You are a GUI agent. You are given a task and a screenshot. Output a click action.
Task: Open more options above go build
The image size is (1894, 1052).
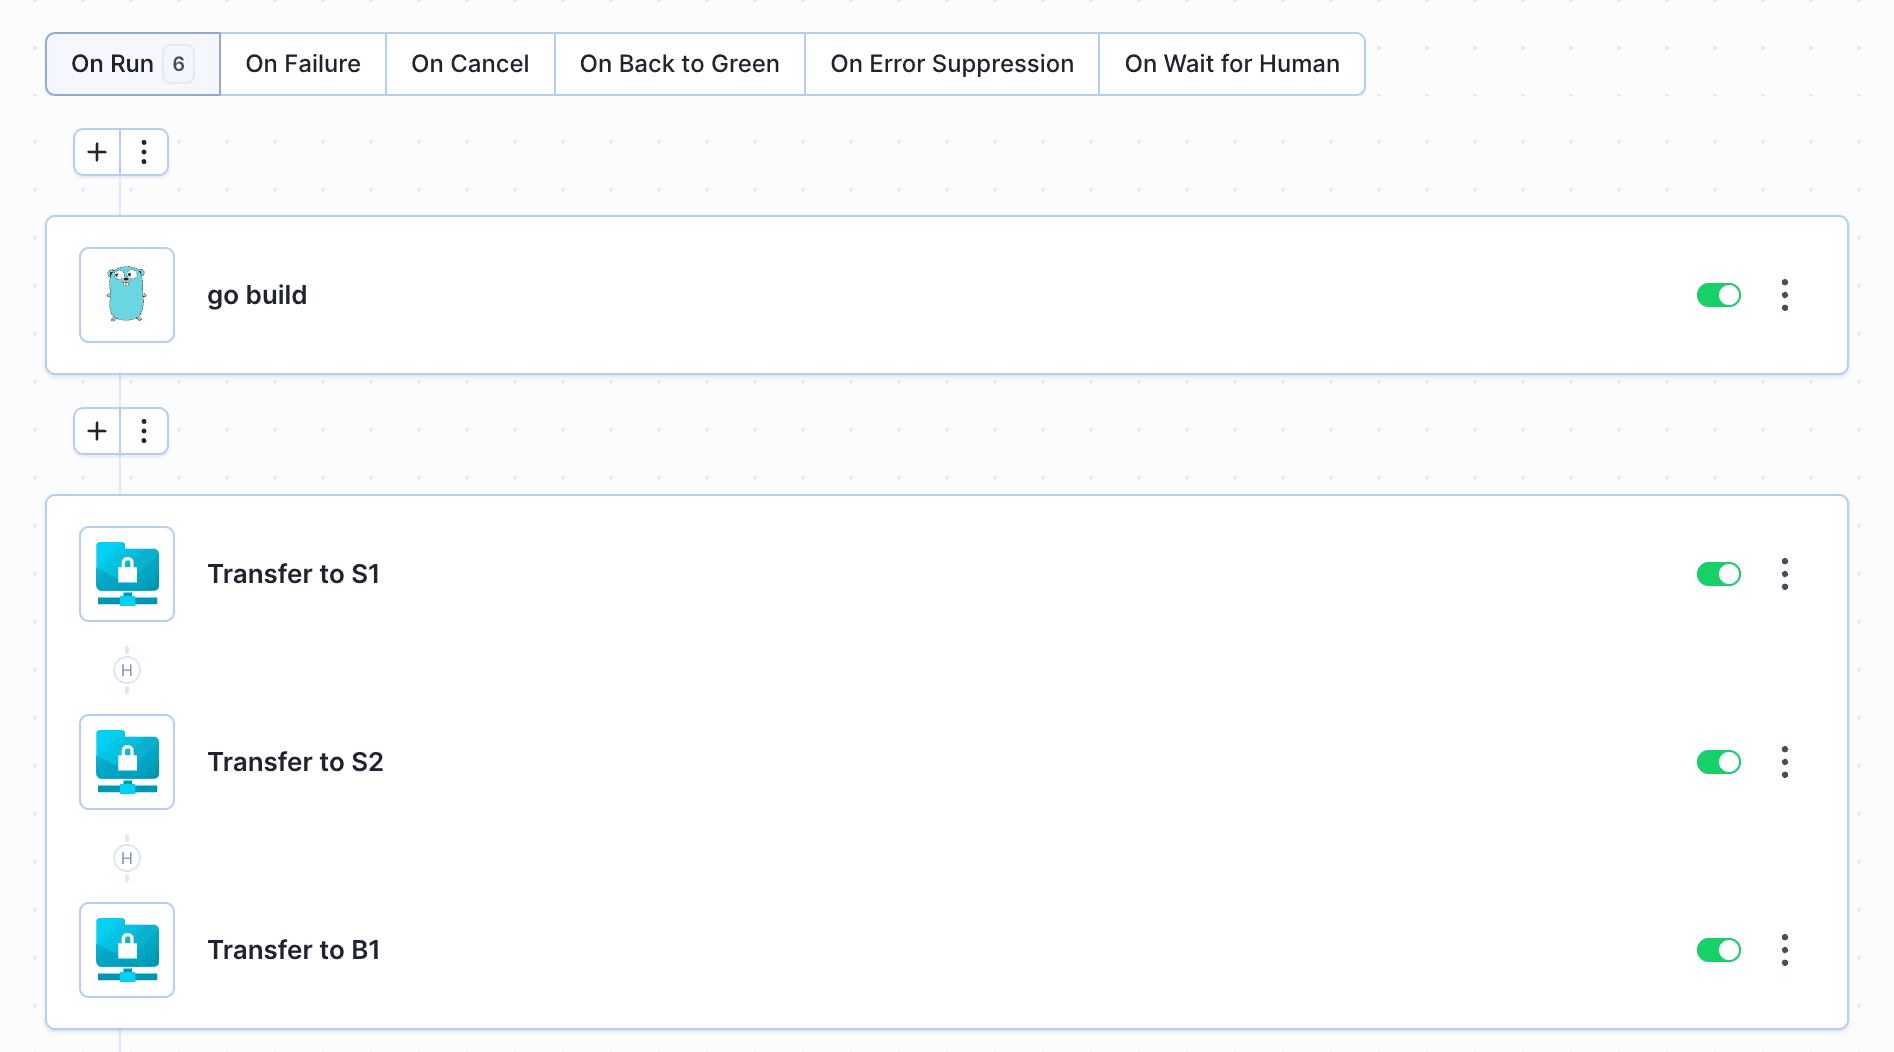point(144,152)
